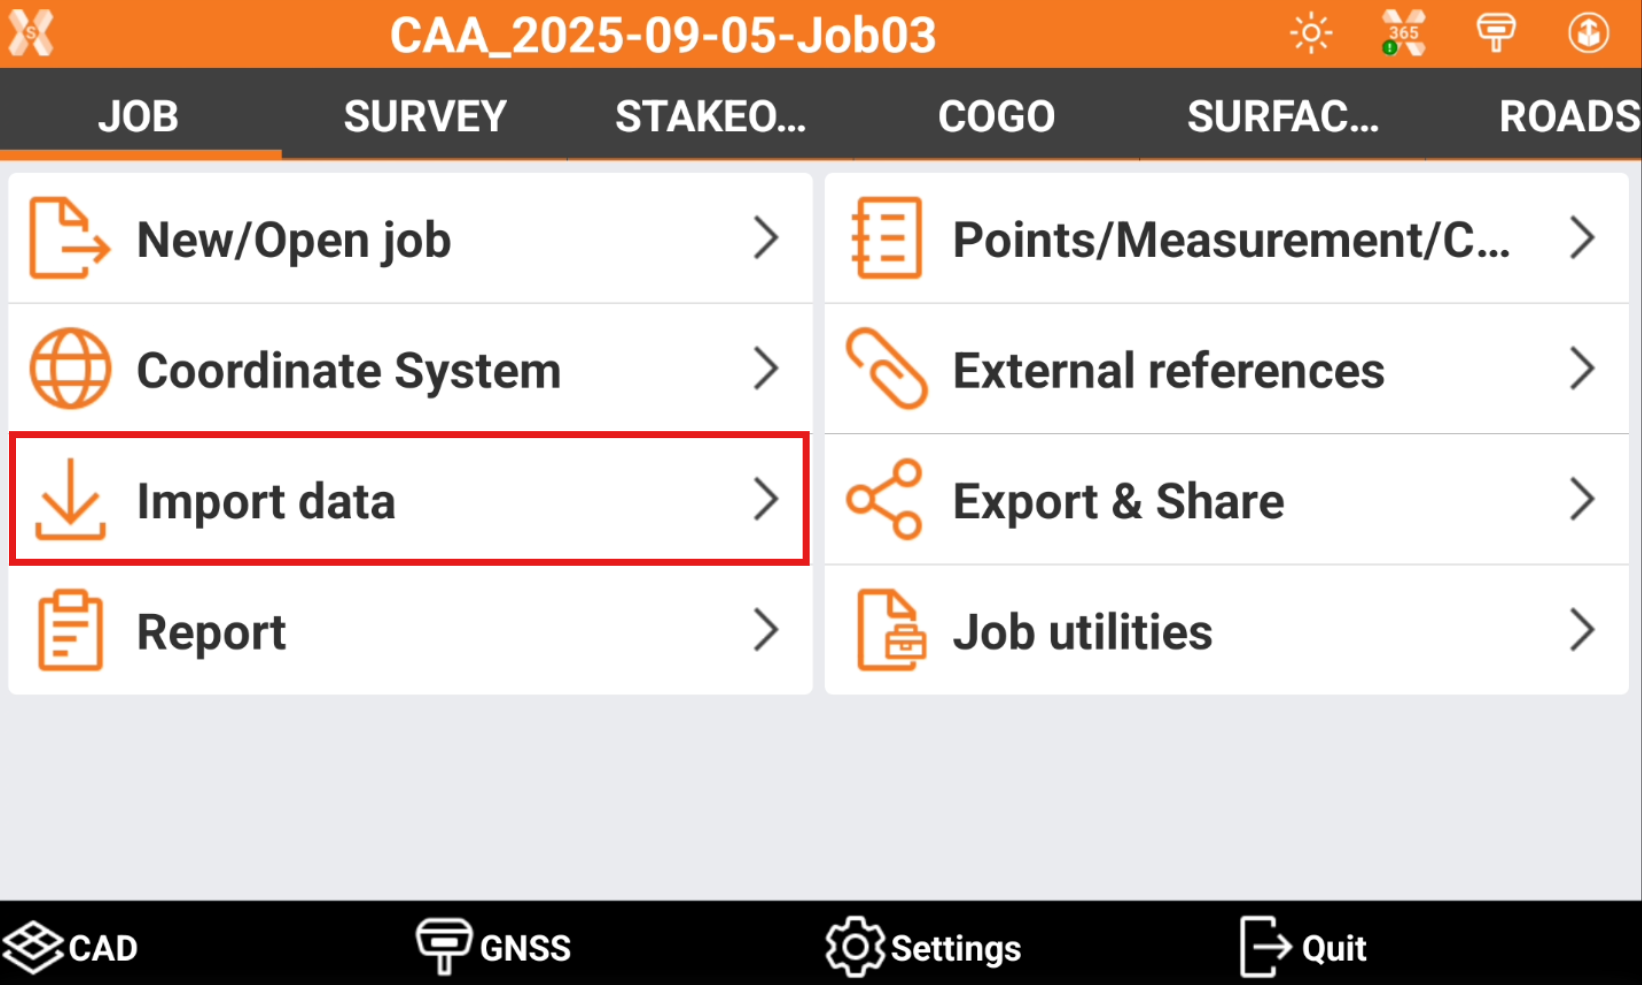Screen dimensions: 1642x985
Task: Tap the paperclip External references icon
Action: coord(886,369)
